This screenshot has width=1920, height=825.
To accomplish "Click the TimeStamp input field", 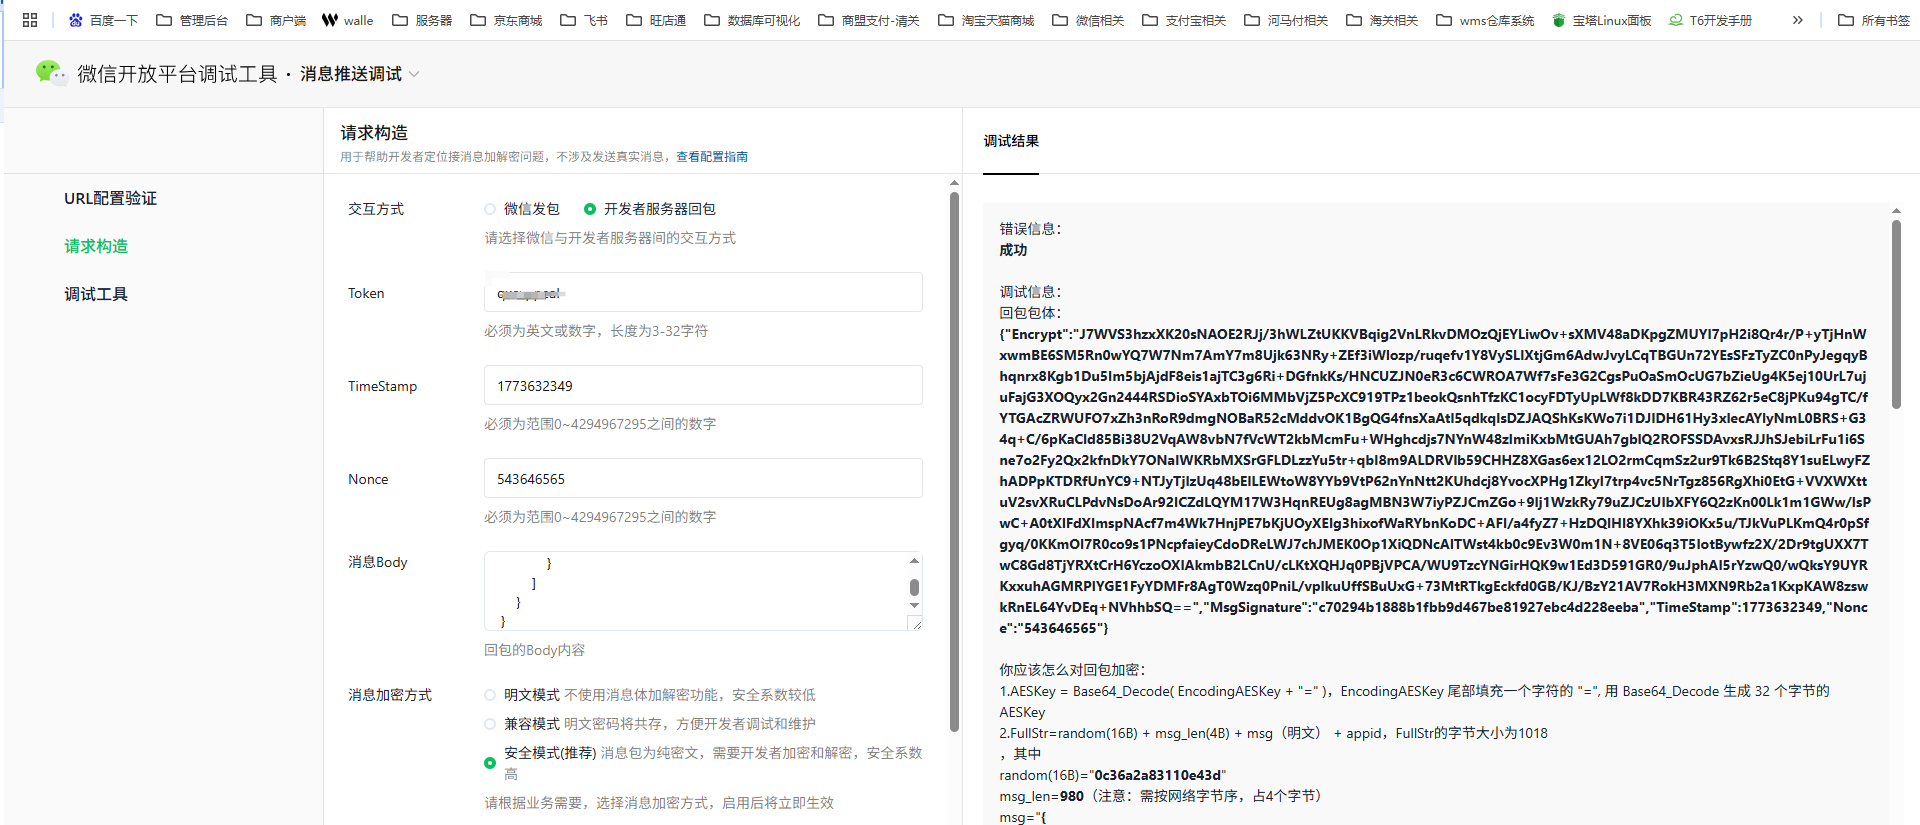I will [703, 385].
